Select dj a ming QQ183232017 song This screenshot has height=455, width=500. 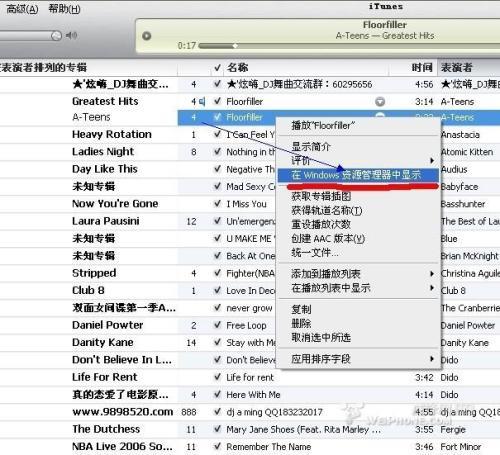pos(274,412)
